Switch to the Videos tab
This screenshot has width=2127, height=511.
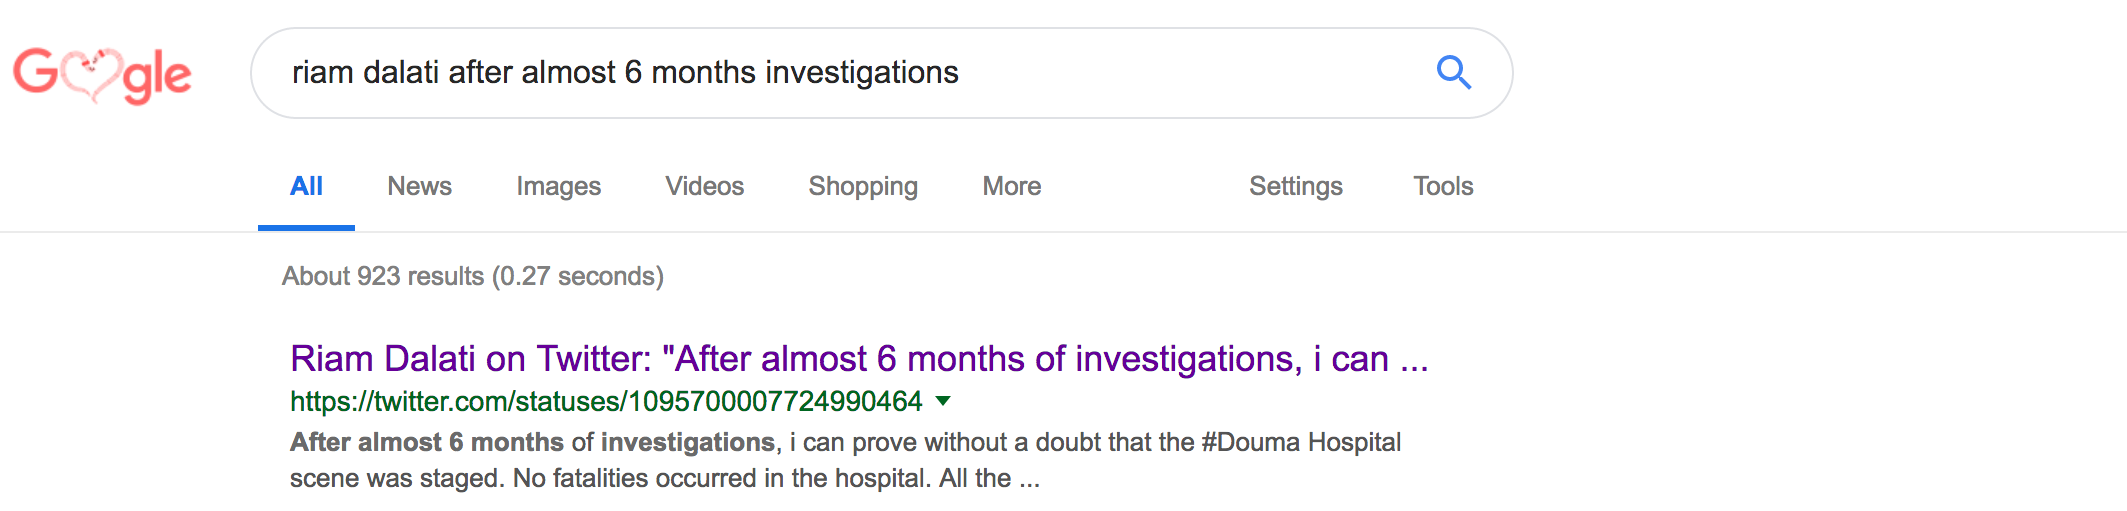(704, 186)
